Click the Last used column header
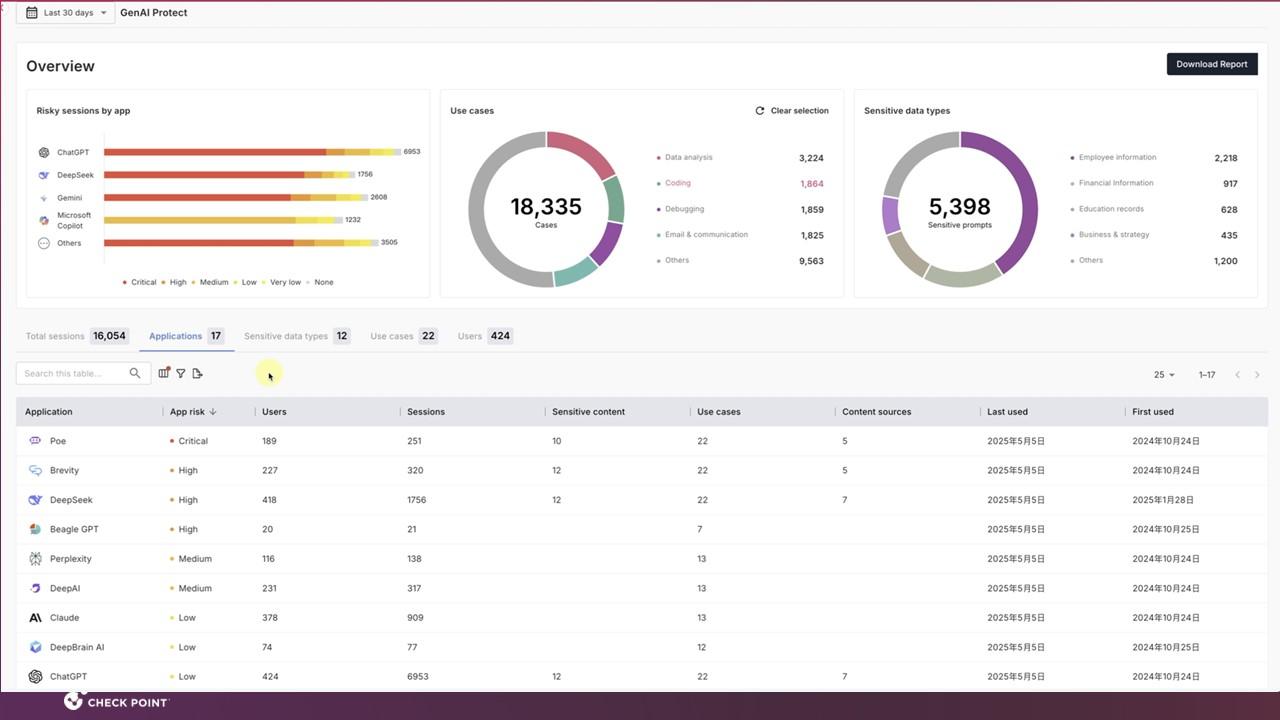Viewport: 1280px width, 720px height. (x=1007, y=412)
